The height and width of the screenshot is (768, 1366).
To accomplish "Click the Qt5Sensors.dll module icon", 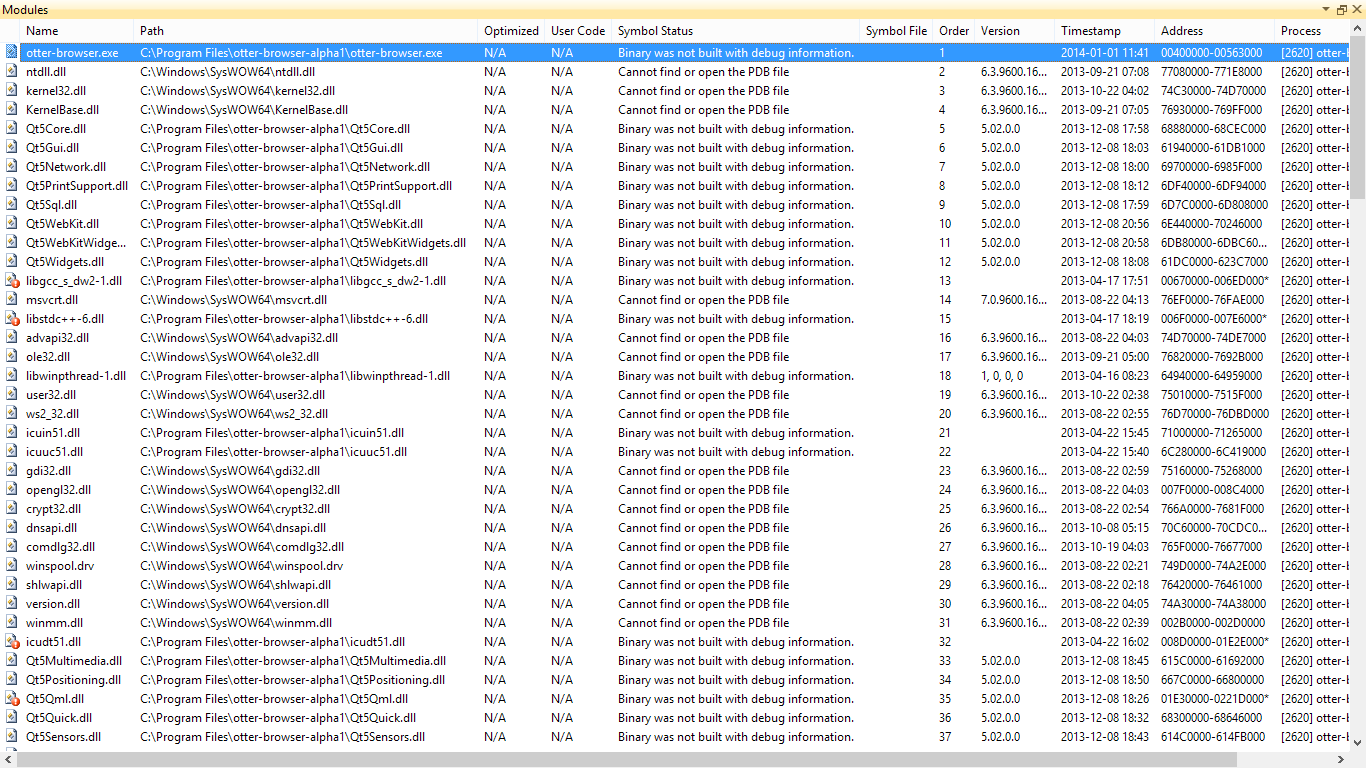I will pos(12,737).
